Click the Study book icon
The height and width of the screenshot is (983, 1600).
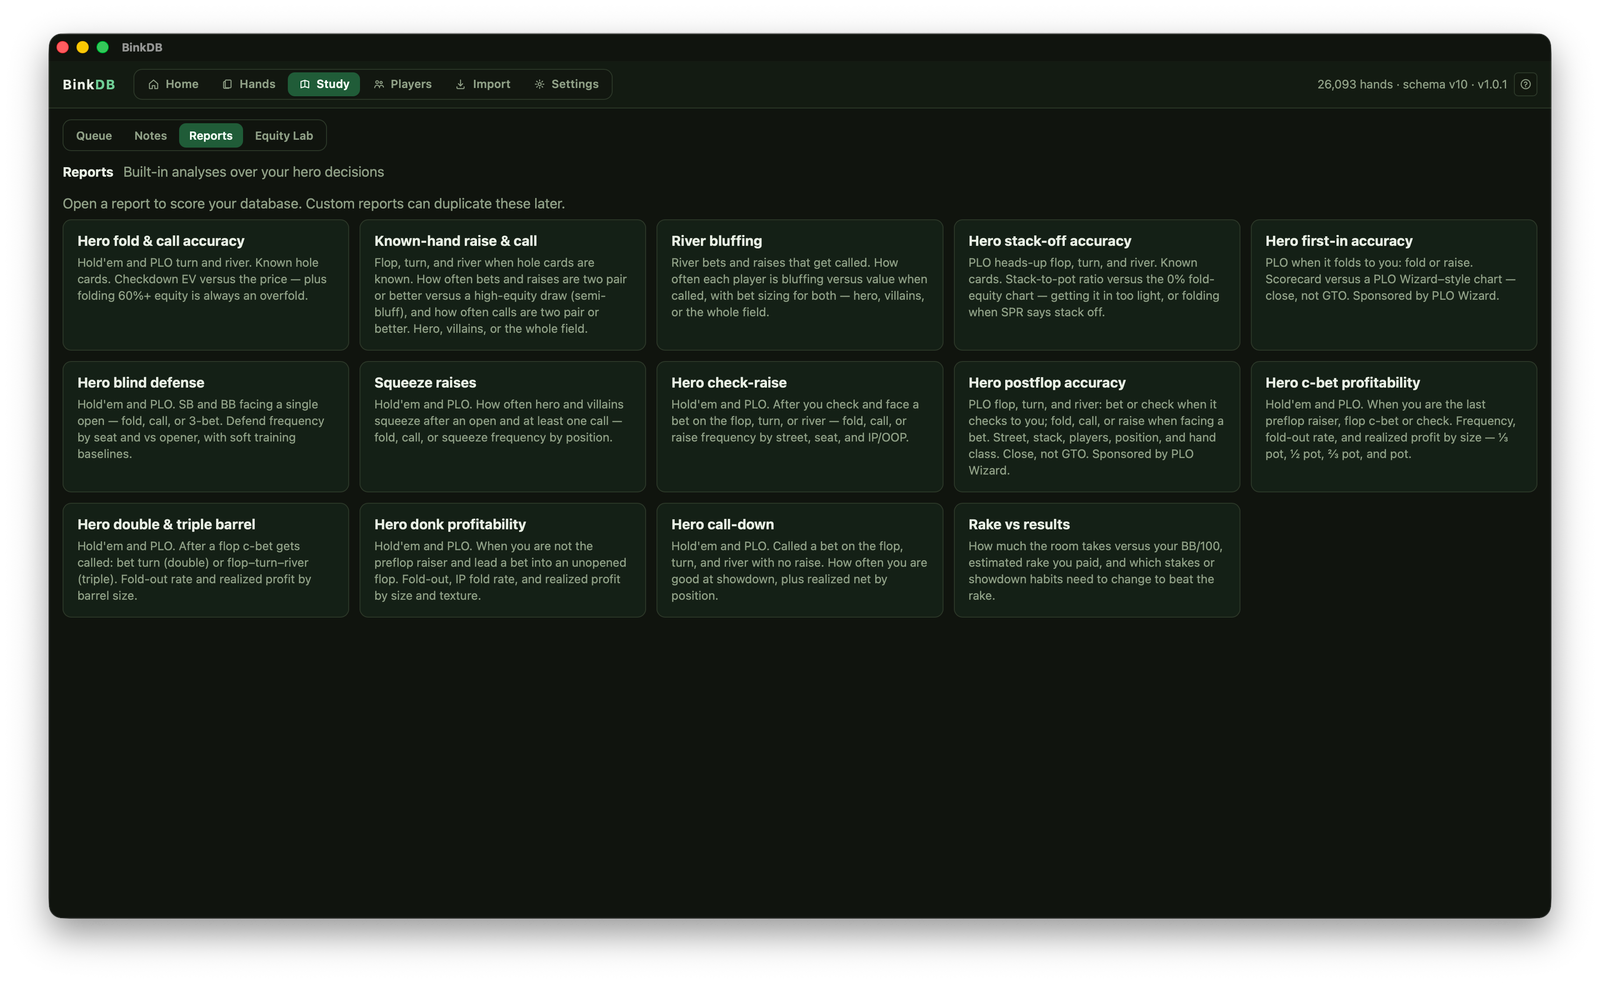click(x=305, y=84)
